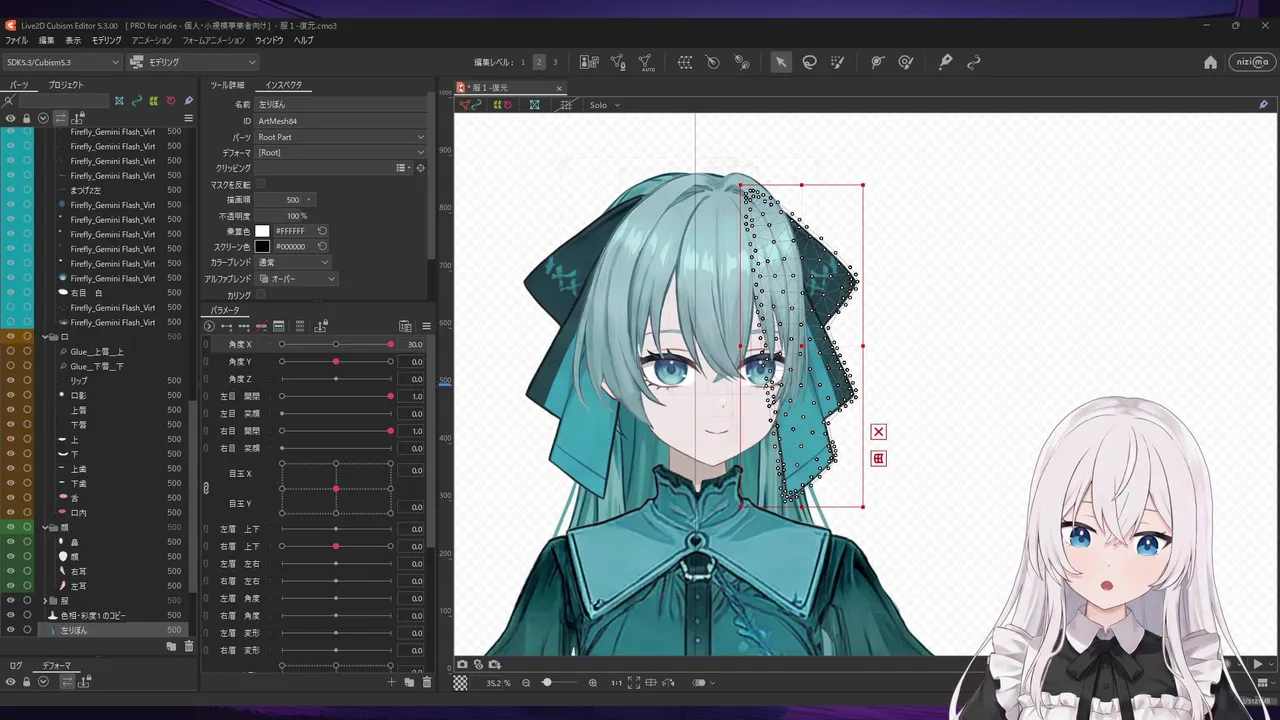Open the nizima button
The image size is (1280, 720).
click(1251, 62)
